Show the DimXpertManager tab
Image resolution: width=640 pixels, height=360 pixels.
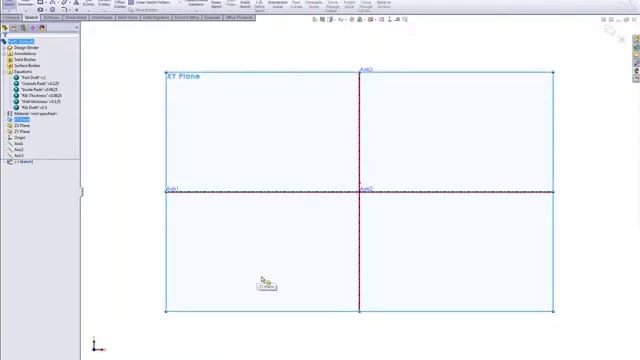(33, 28)
